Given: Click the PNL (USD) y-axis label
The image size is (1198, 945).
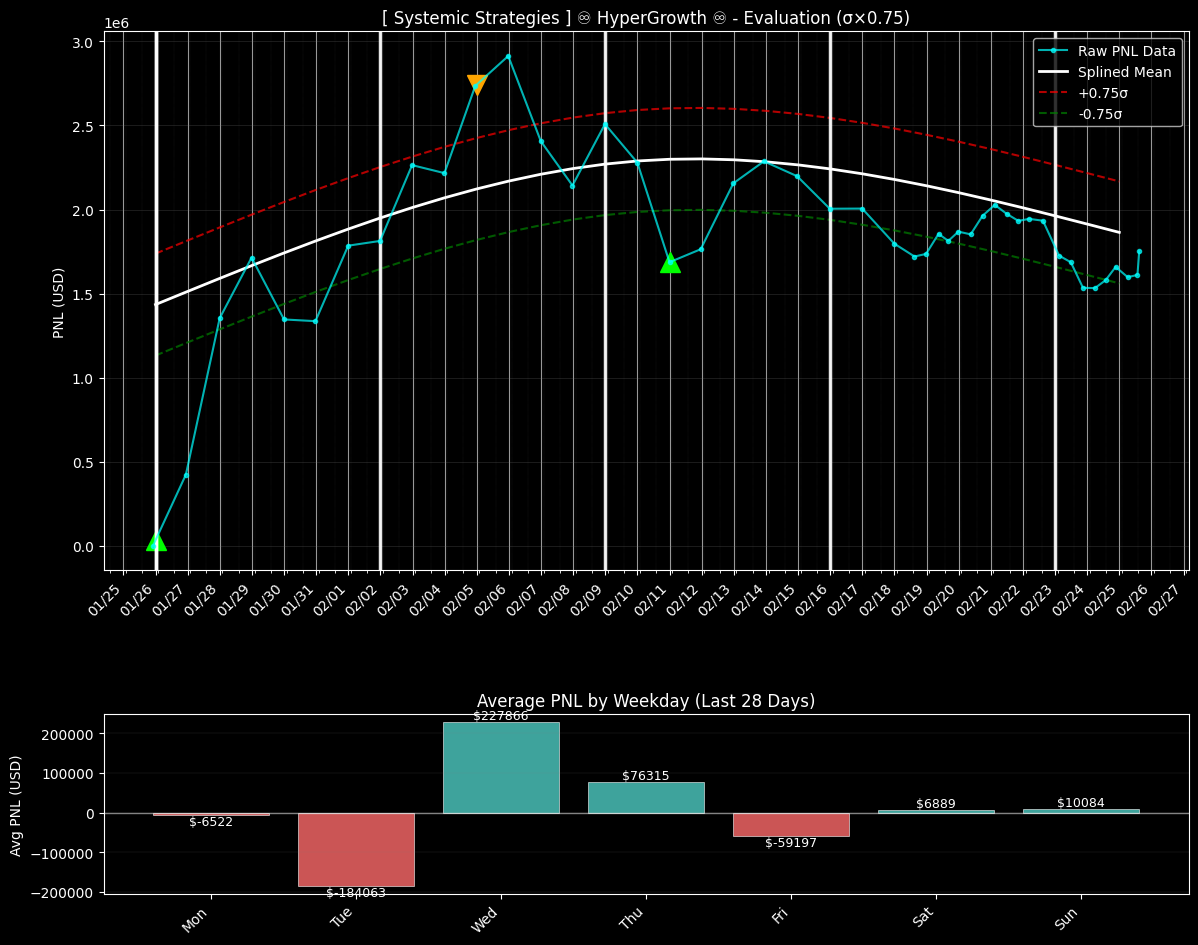Looking at the screenshot, I should [59, 302].
